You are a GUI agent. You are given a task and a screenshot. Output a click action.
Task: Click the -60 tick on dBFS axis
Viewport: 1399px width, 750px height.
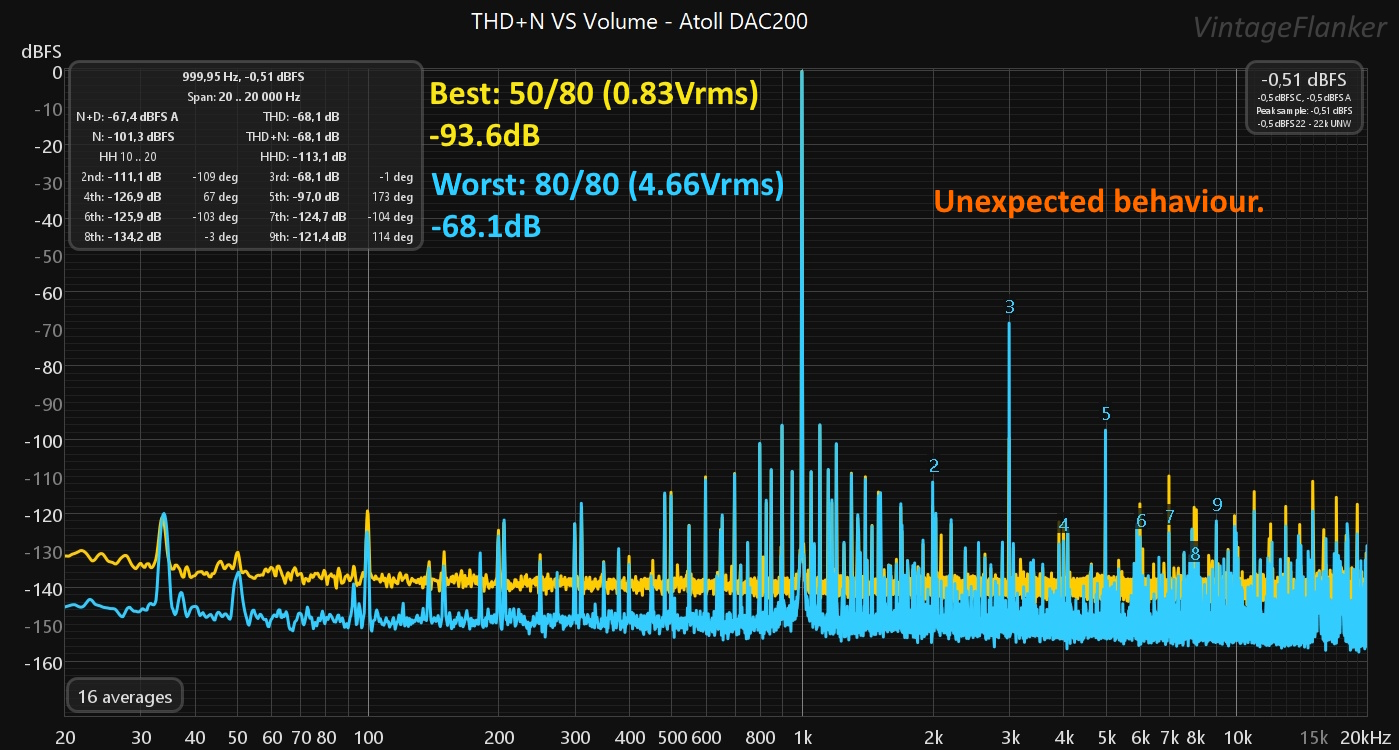pyautogui.click(x=46, y=293)
